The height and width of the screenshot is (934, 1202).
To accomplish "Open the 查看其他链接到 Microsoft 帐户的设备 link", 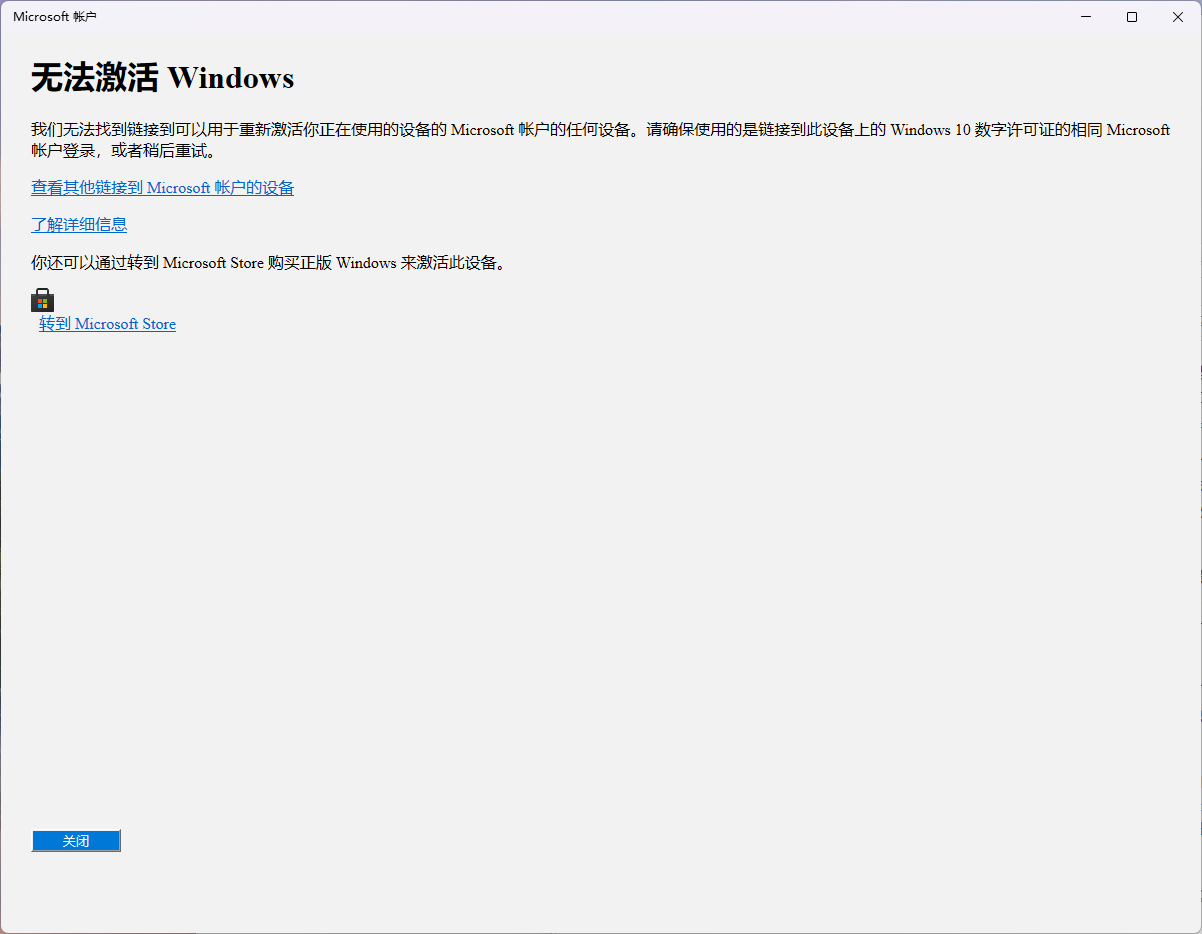I will point(162,188).
